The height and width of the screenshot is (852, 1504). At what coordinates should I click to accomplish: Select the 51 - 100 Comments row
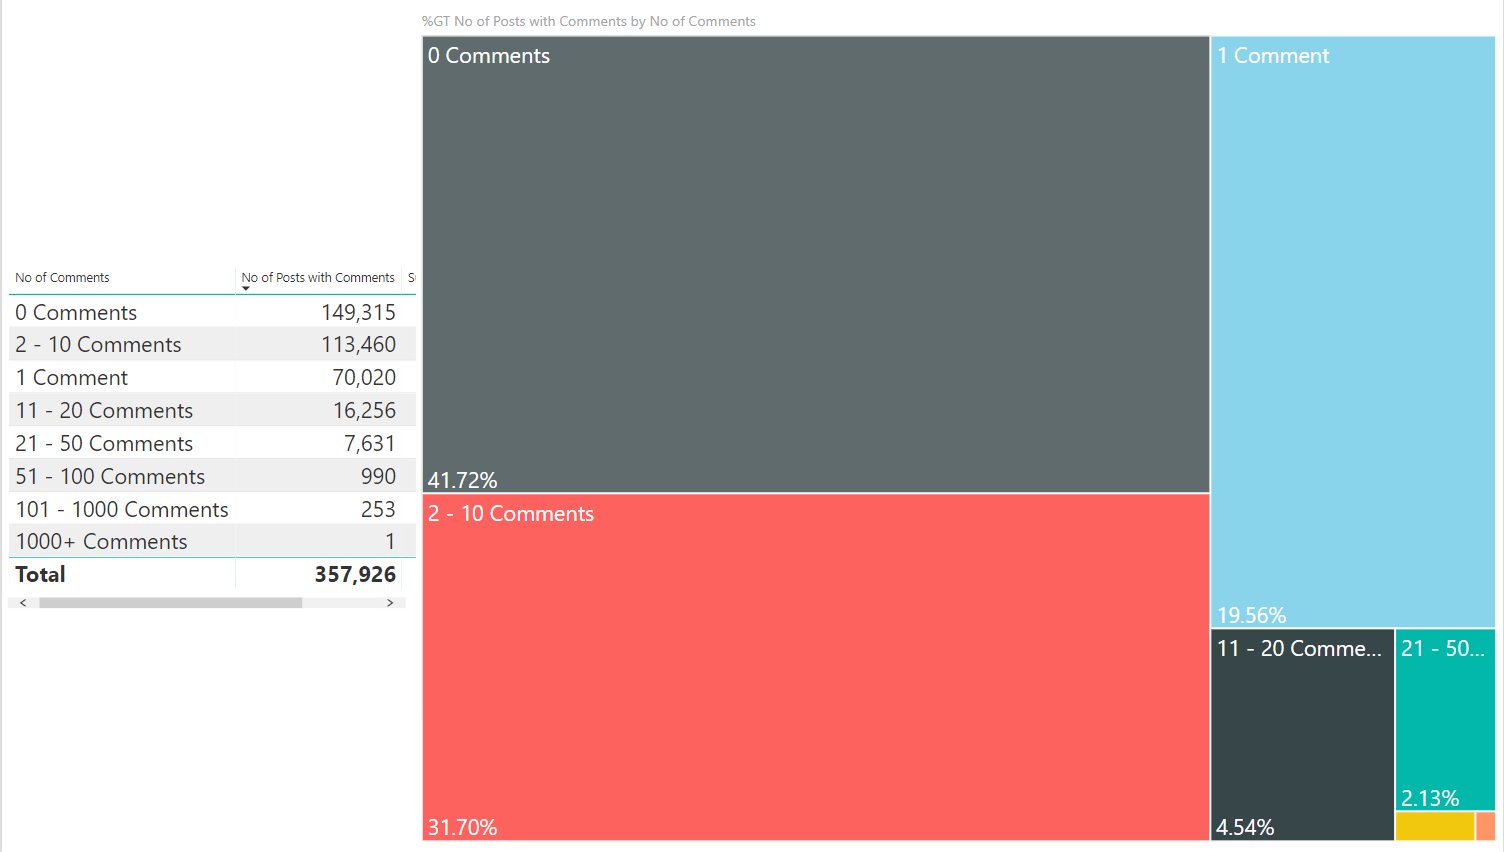212,476
